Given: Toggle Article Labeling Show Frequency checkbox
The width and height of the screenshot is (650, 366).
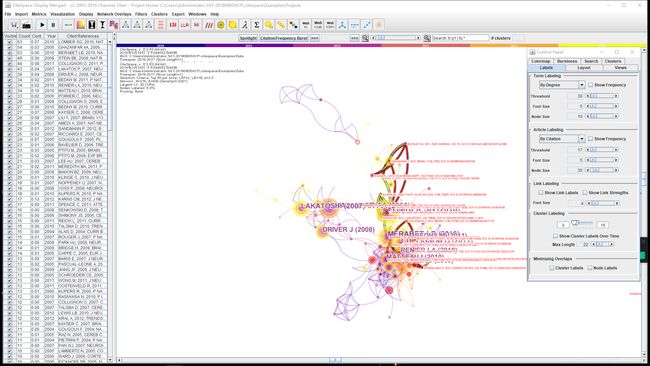Looking at the screenshot, I should [591, 139].
